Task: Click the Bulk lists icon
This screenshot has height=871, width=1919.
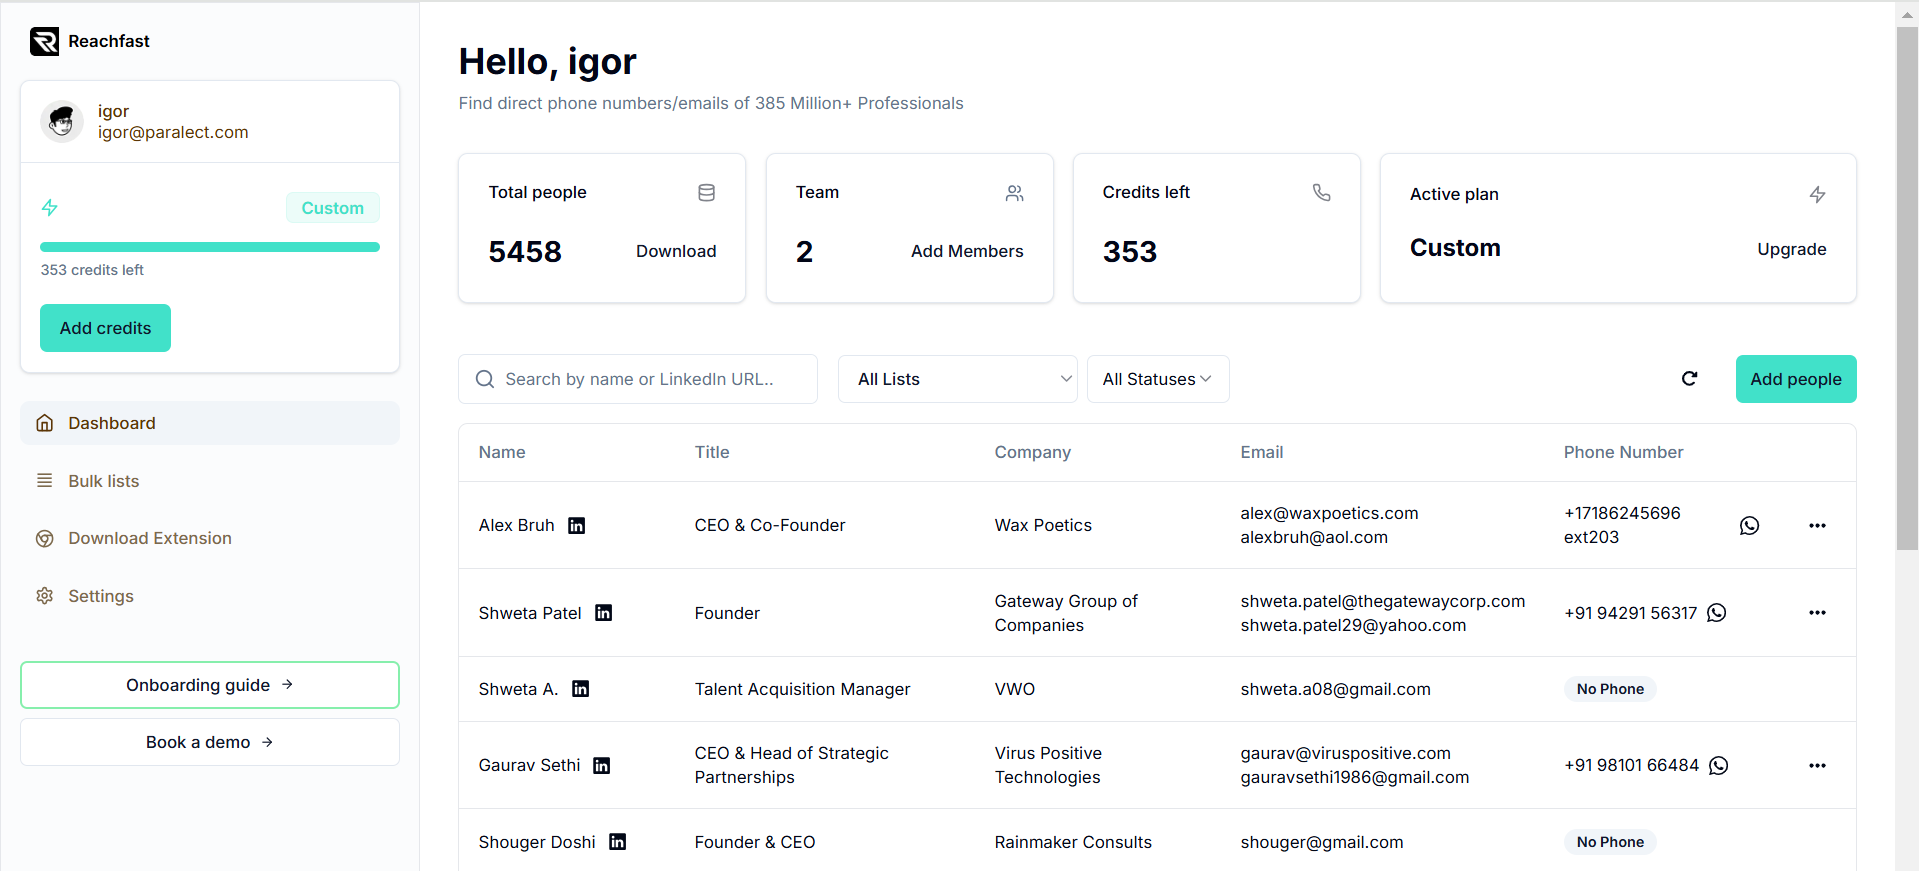Action: 45,481
